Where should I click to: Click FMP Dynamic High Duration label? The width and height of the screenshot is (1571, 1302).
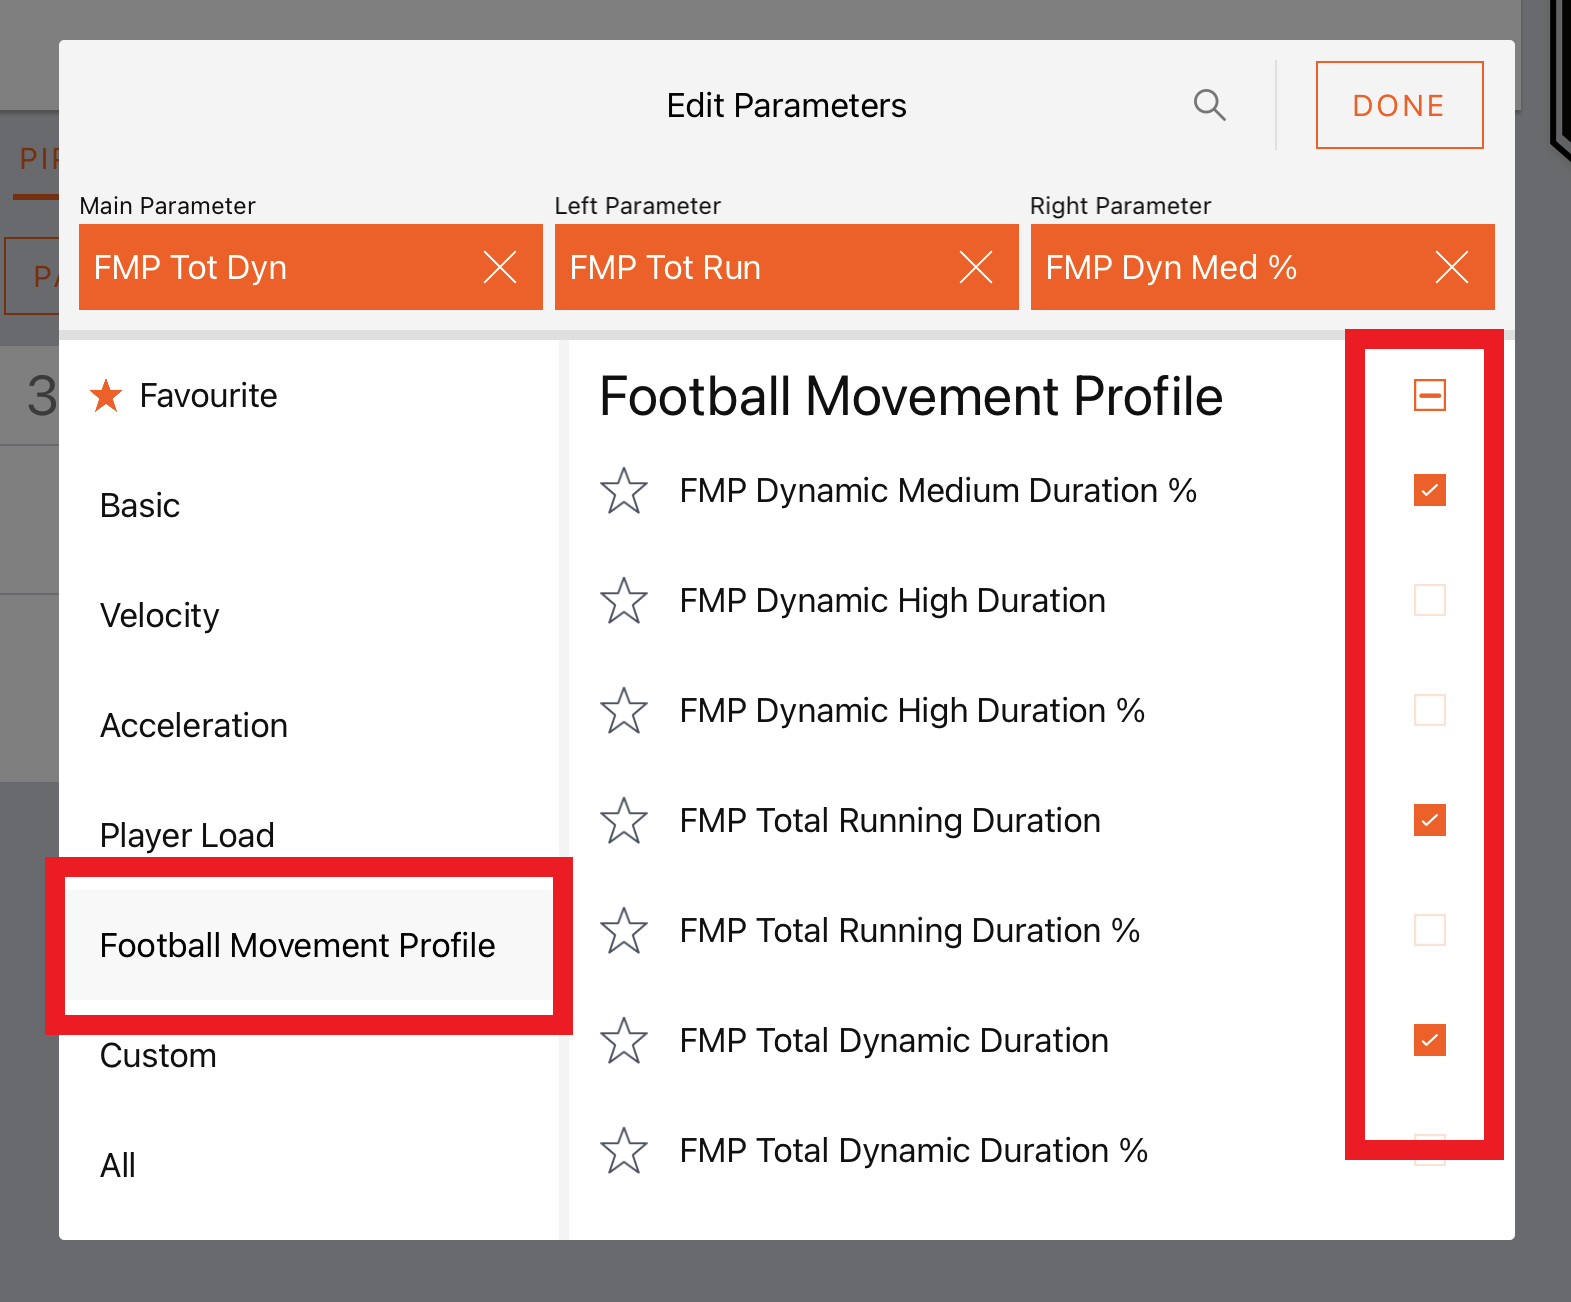tap(893, 601)
